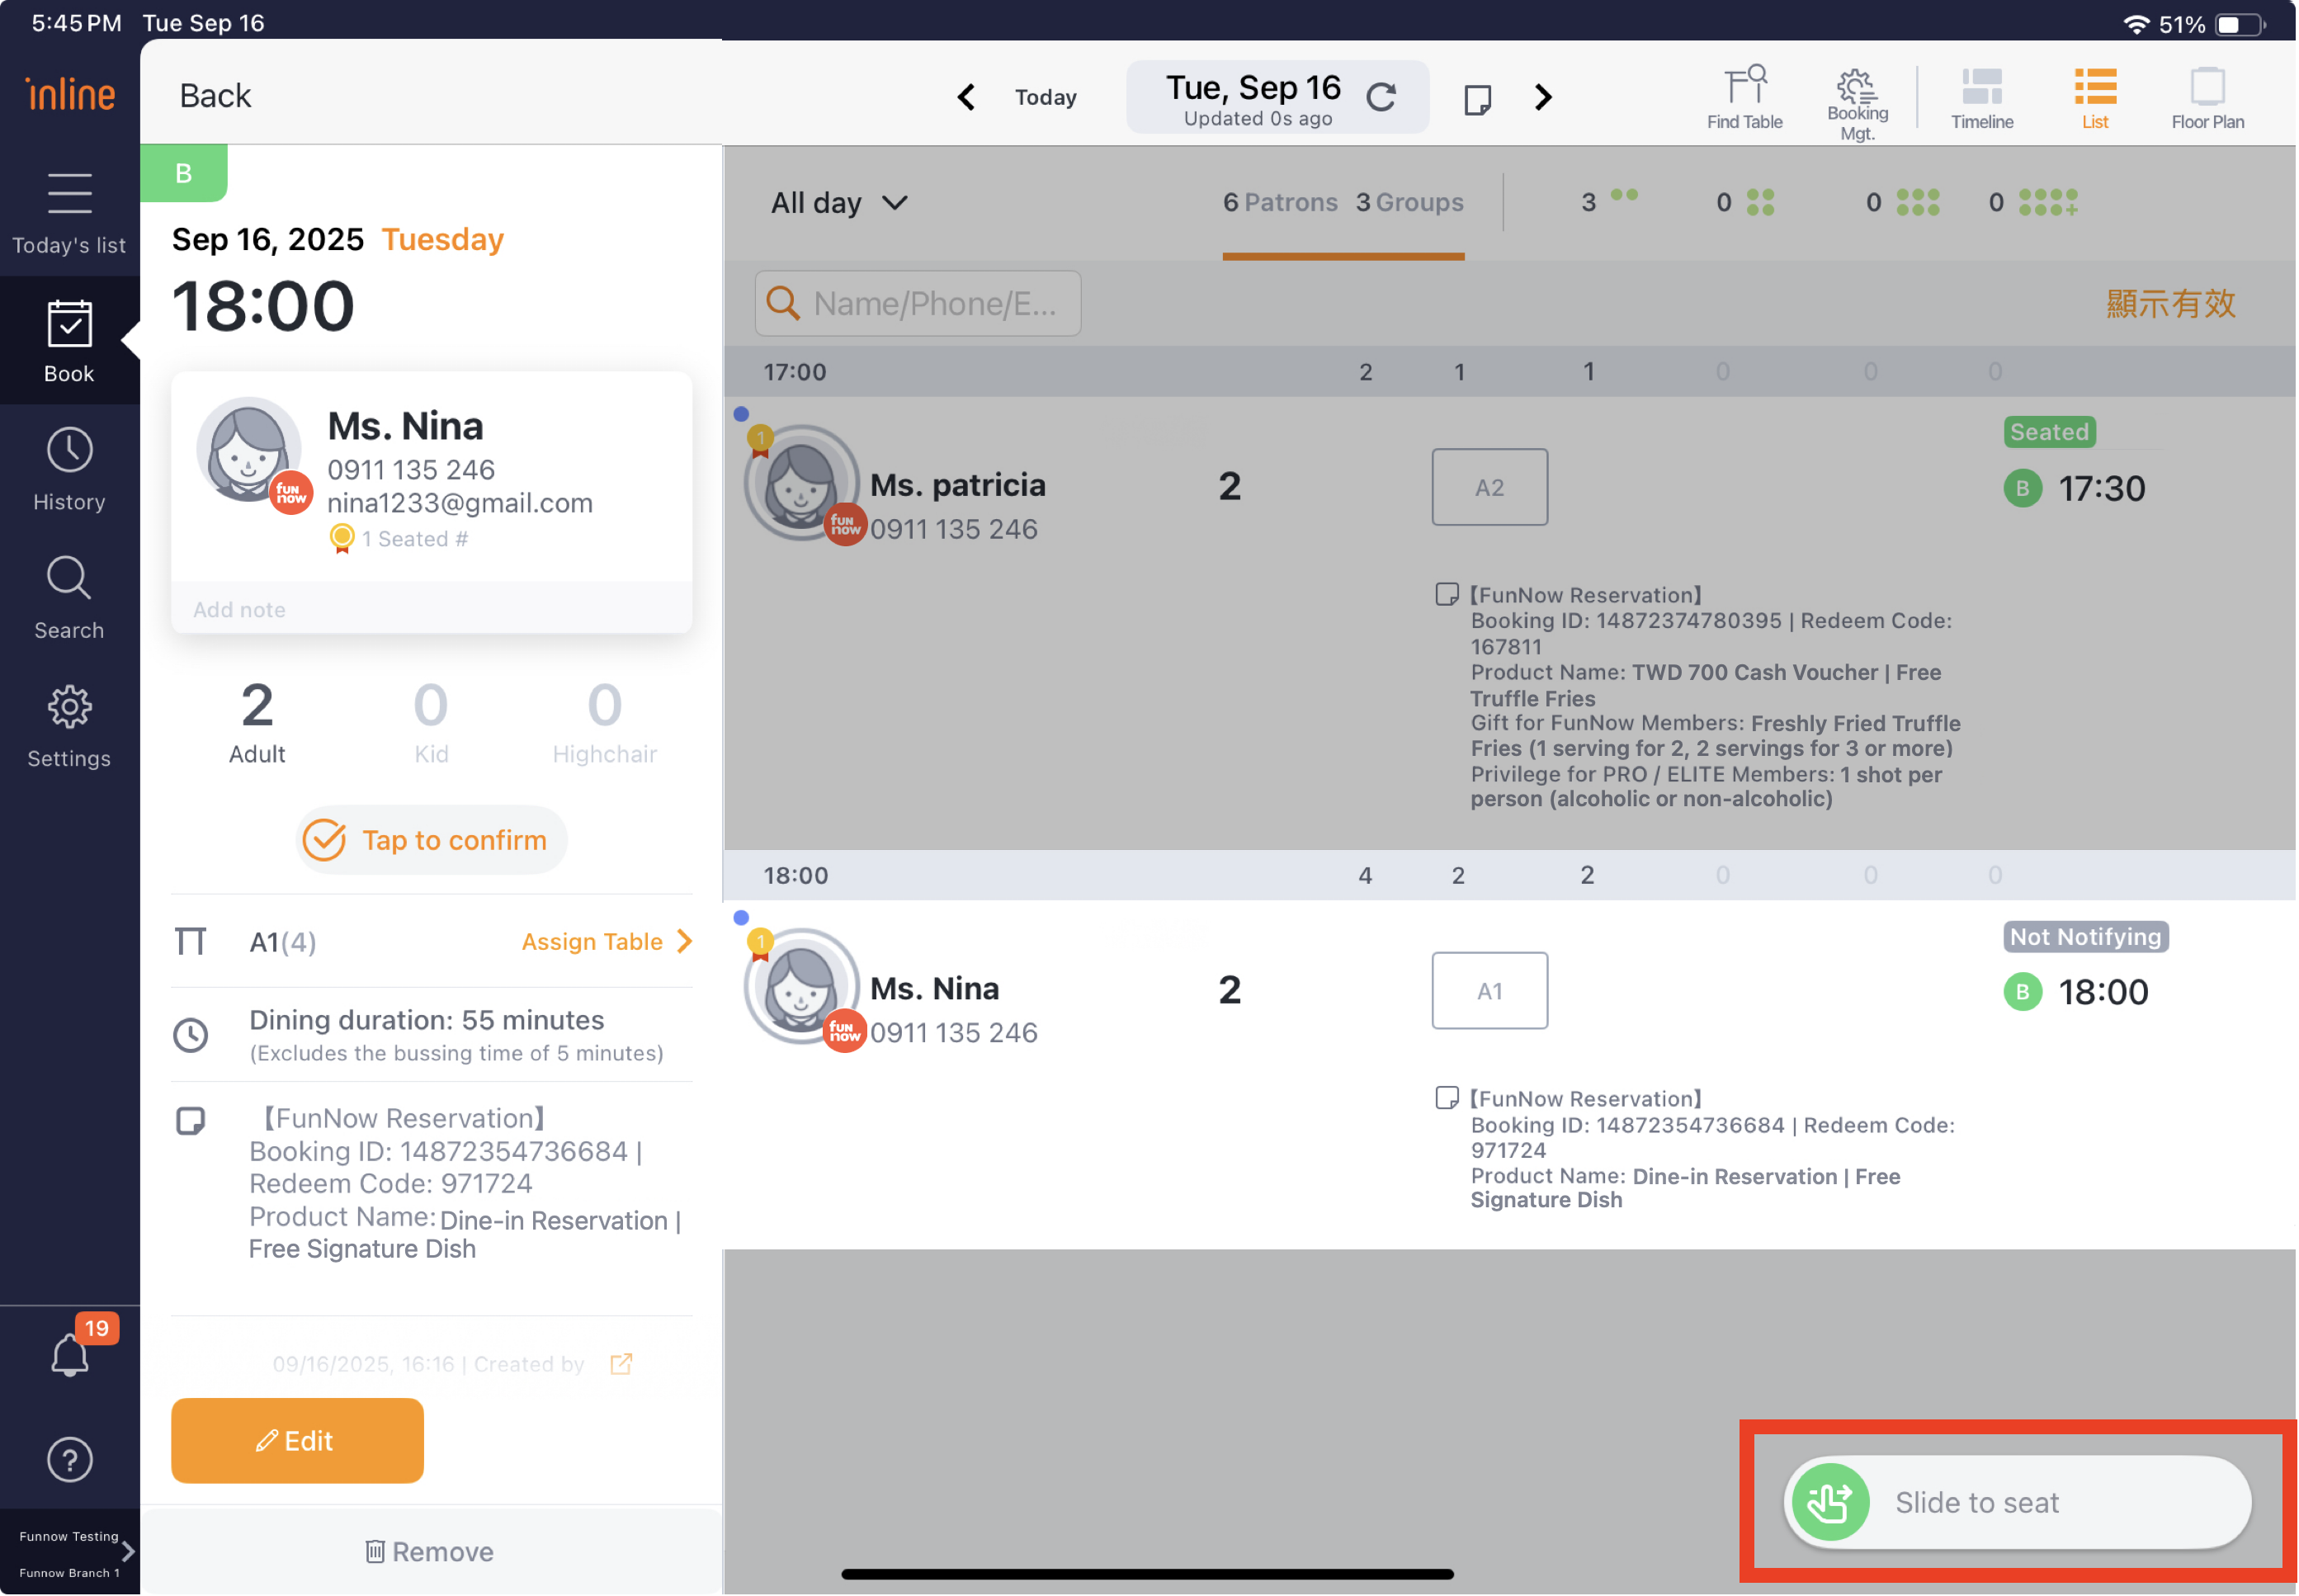The width and height of the screenshot is (2299, 1596).
Task: Click the Name/Phone search field
Action: click(918, 303)
